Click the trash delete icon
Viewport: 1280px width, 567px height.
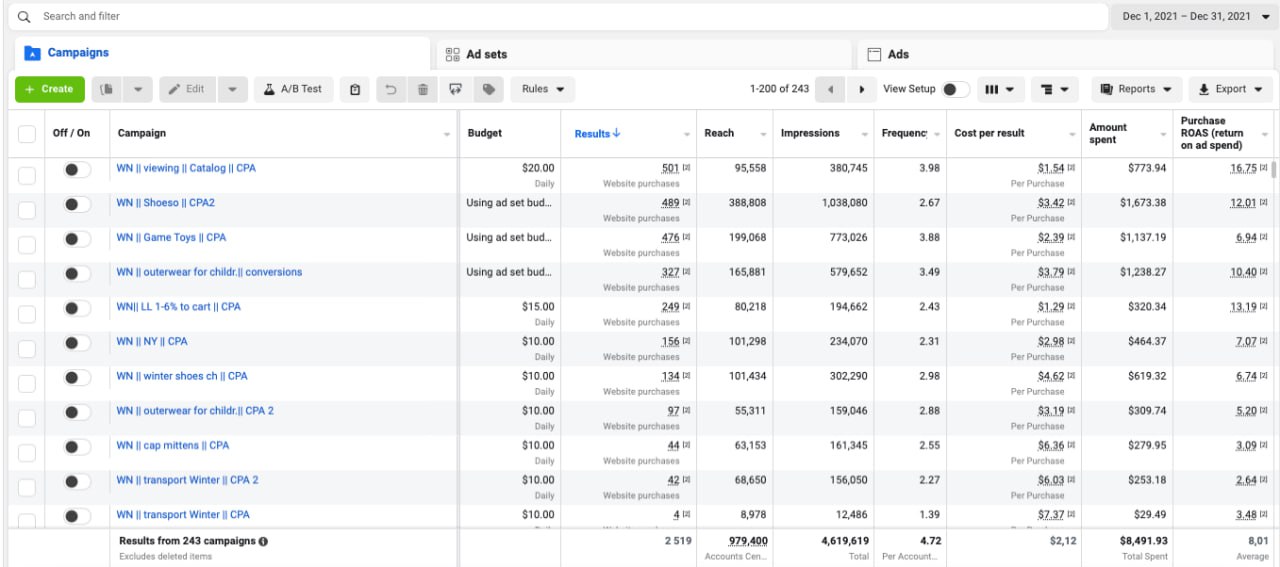tap(423, 89)
